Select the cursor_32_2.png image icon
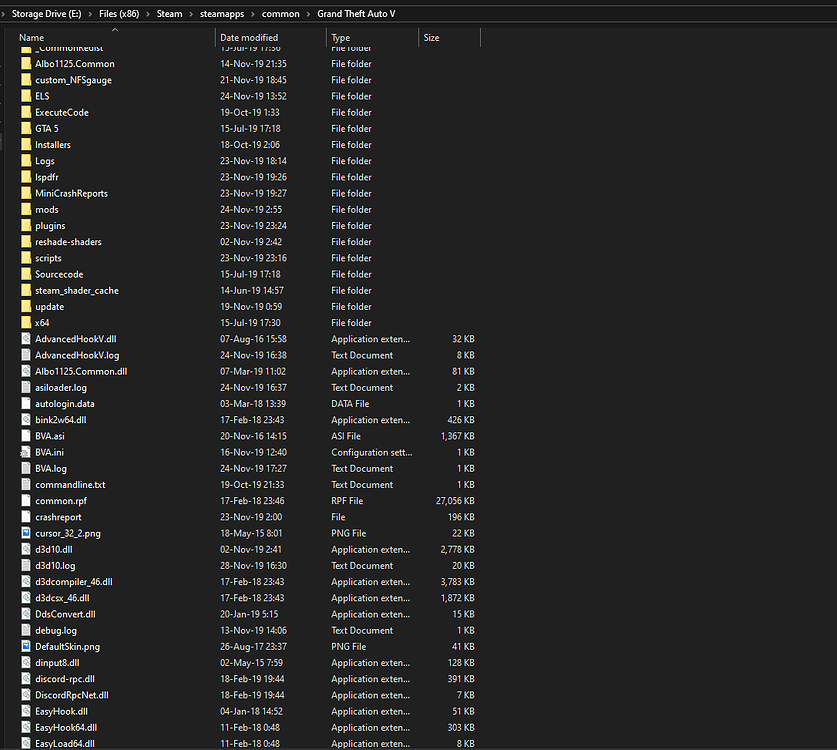The image size is (837, 750). click(x=25, y=533)
